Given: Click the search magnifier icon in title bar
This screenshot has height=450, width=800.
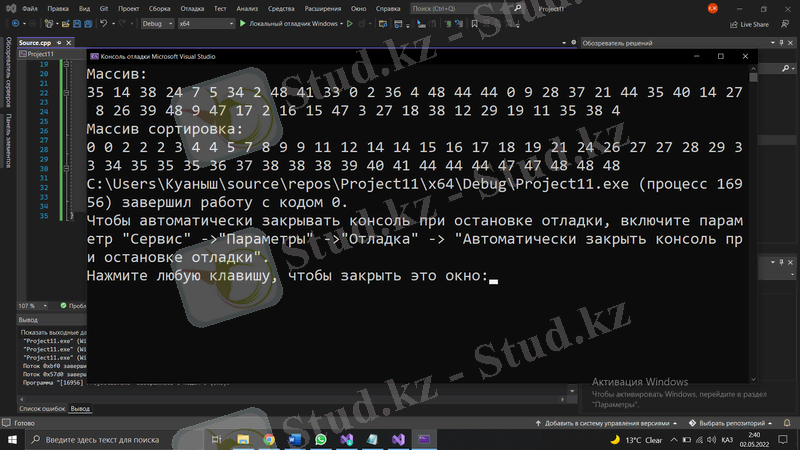Looking at the screenshot, I should click(517, 8).
